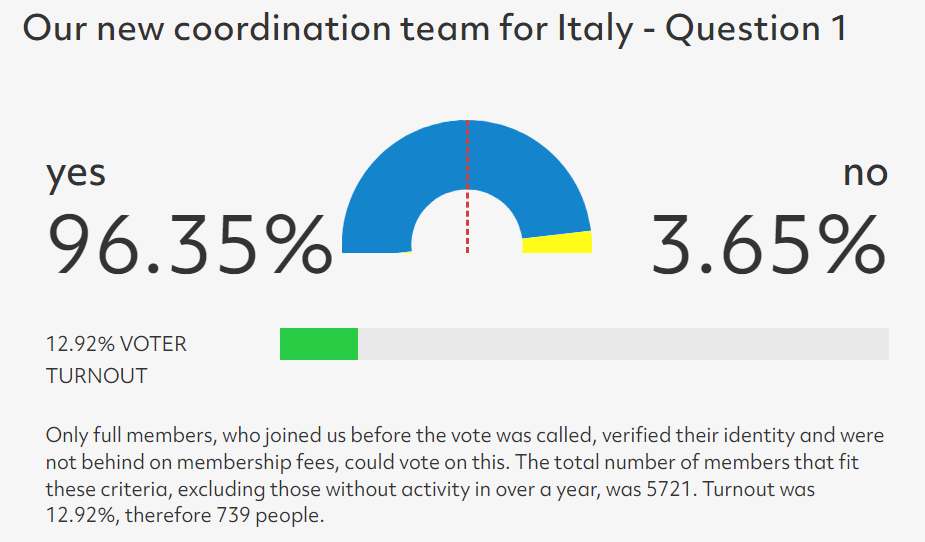Image resolution: width=925 pixels, height=542 pixels.
Task: Click the green voter turnout bar fill
Action: (x=319, y=344)
